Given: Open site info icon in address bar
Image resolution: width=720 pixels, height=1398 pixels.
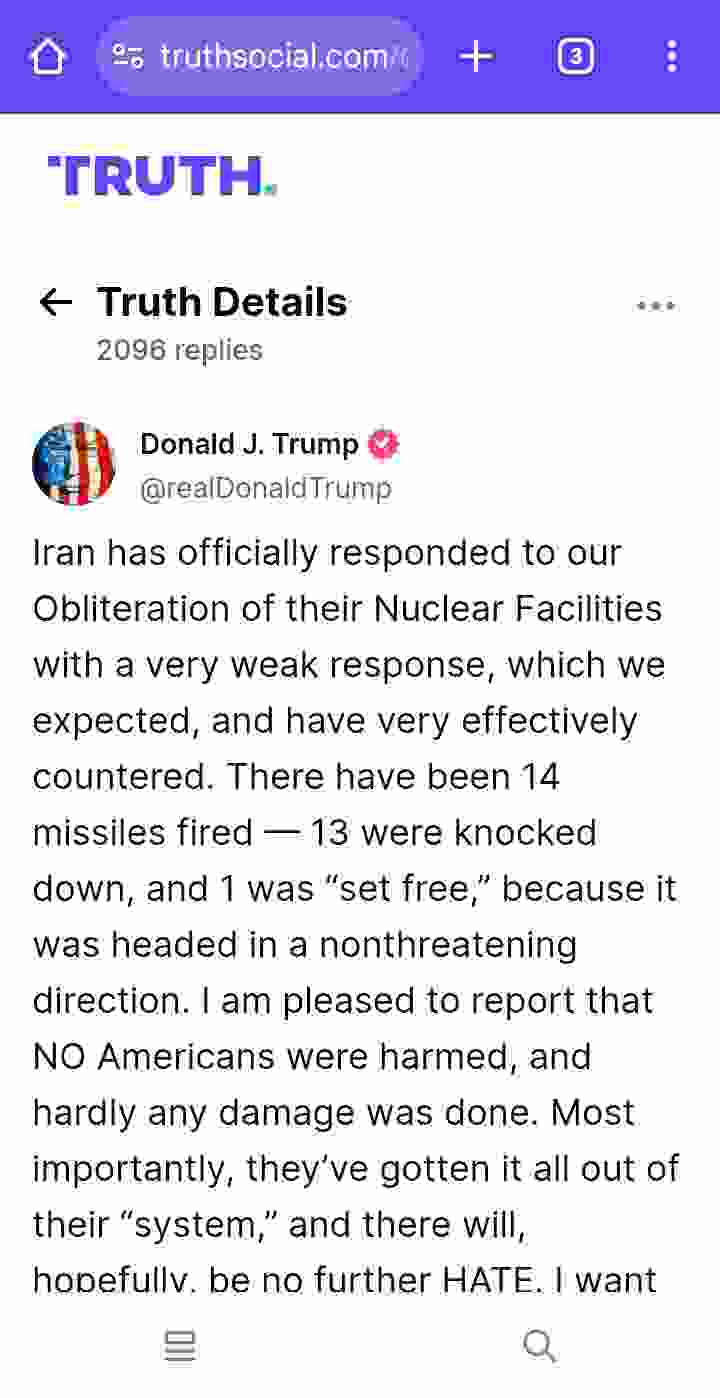Looking at the screenshot, I should pyautogui.click(x=128, y=57).
